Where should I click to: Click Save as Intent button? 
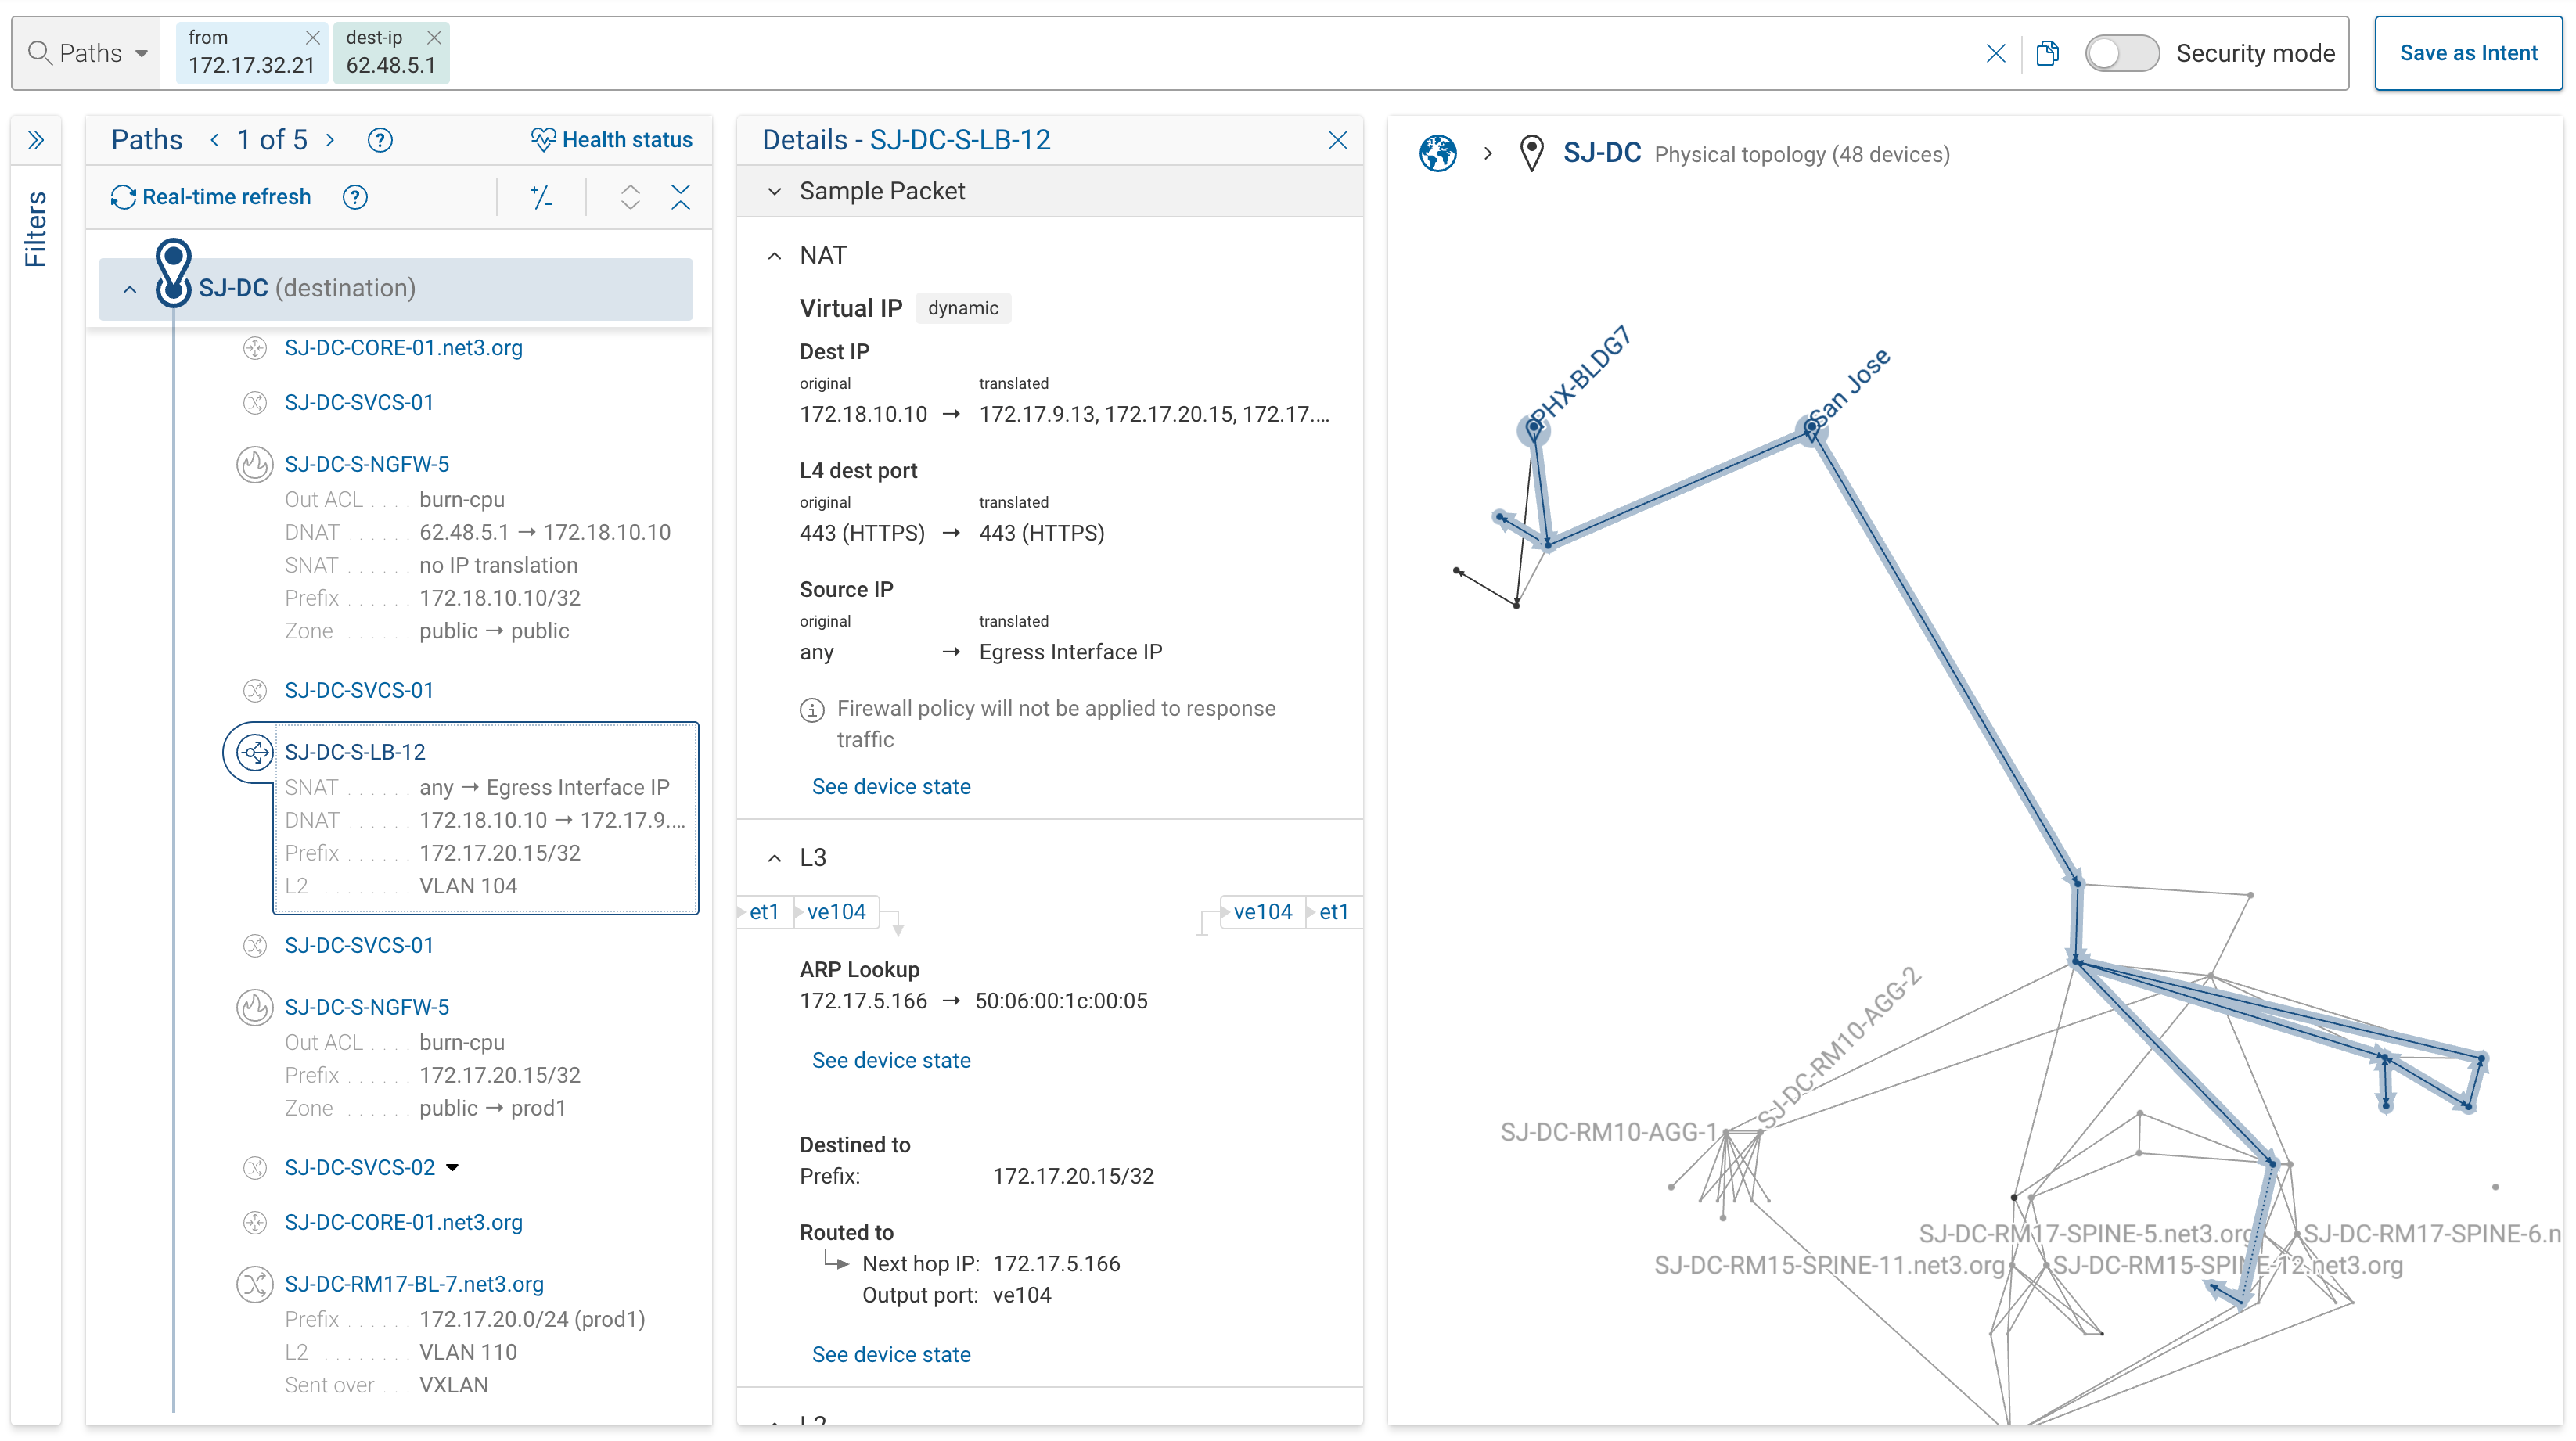coord(2468,53)
